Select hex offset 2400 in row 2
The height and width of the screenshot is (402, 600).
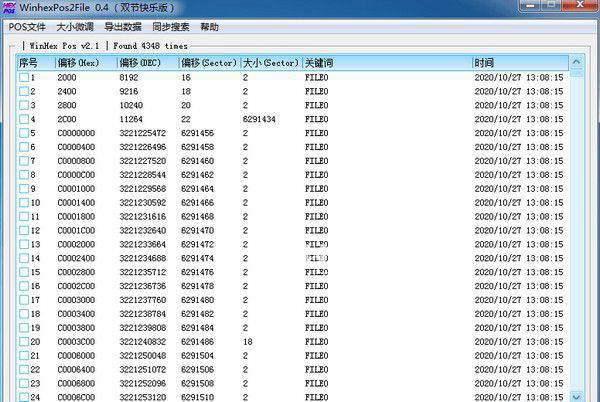click(x=67, y=91)
